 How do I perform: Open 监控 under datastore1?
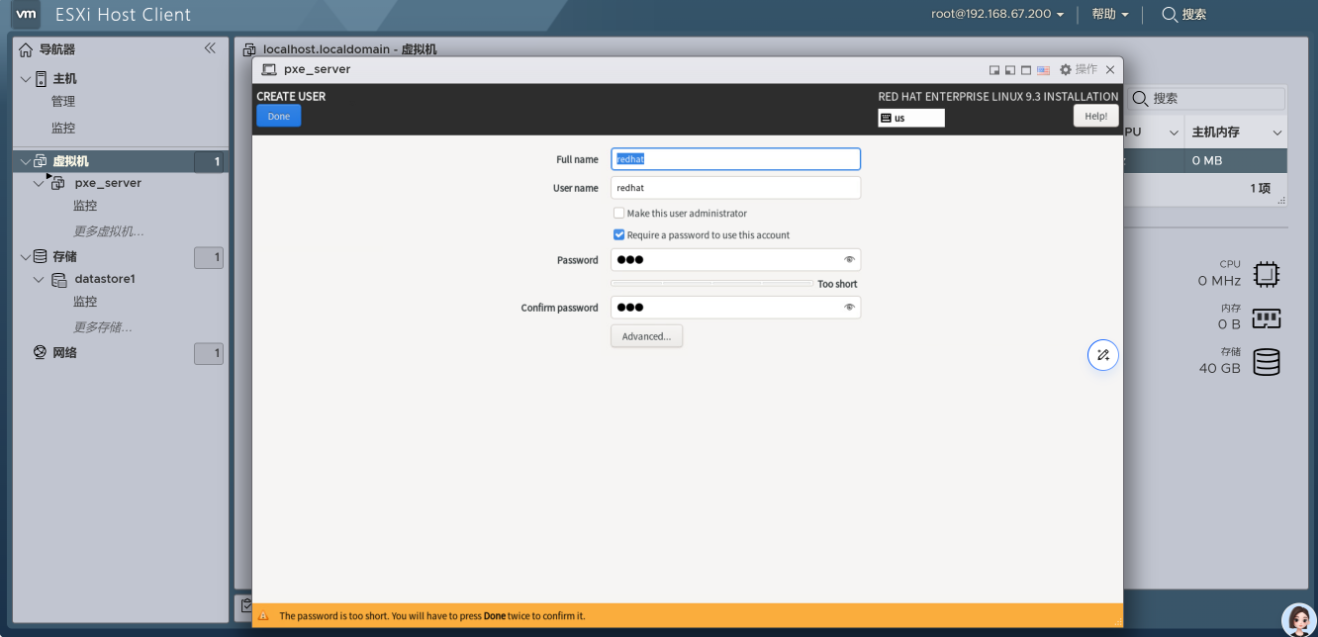coord(85,302)
